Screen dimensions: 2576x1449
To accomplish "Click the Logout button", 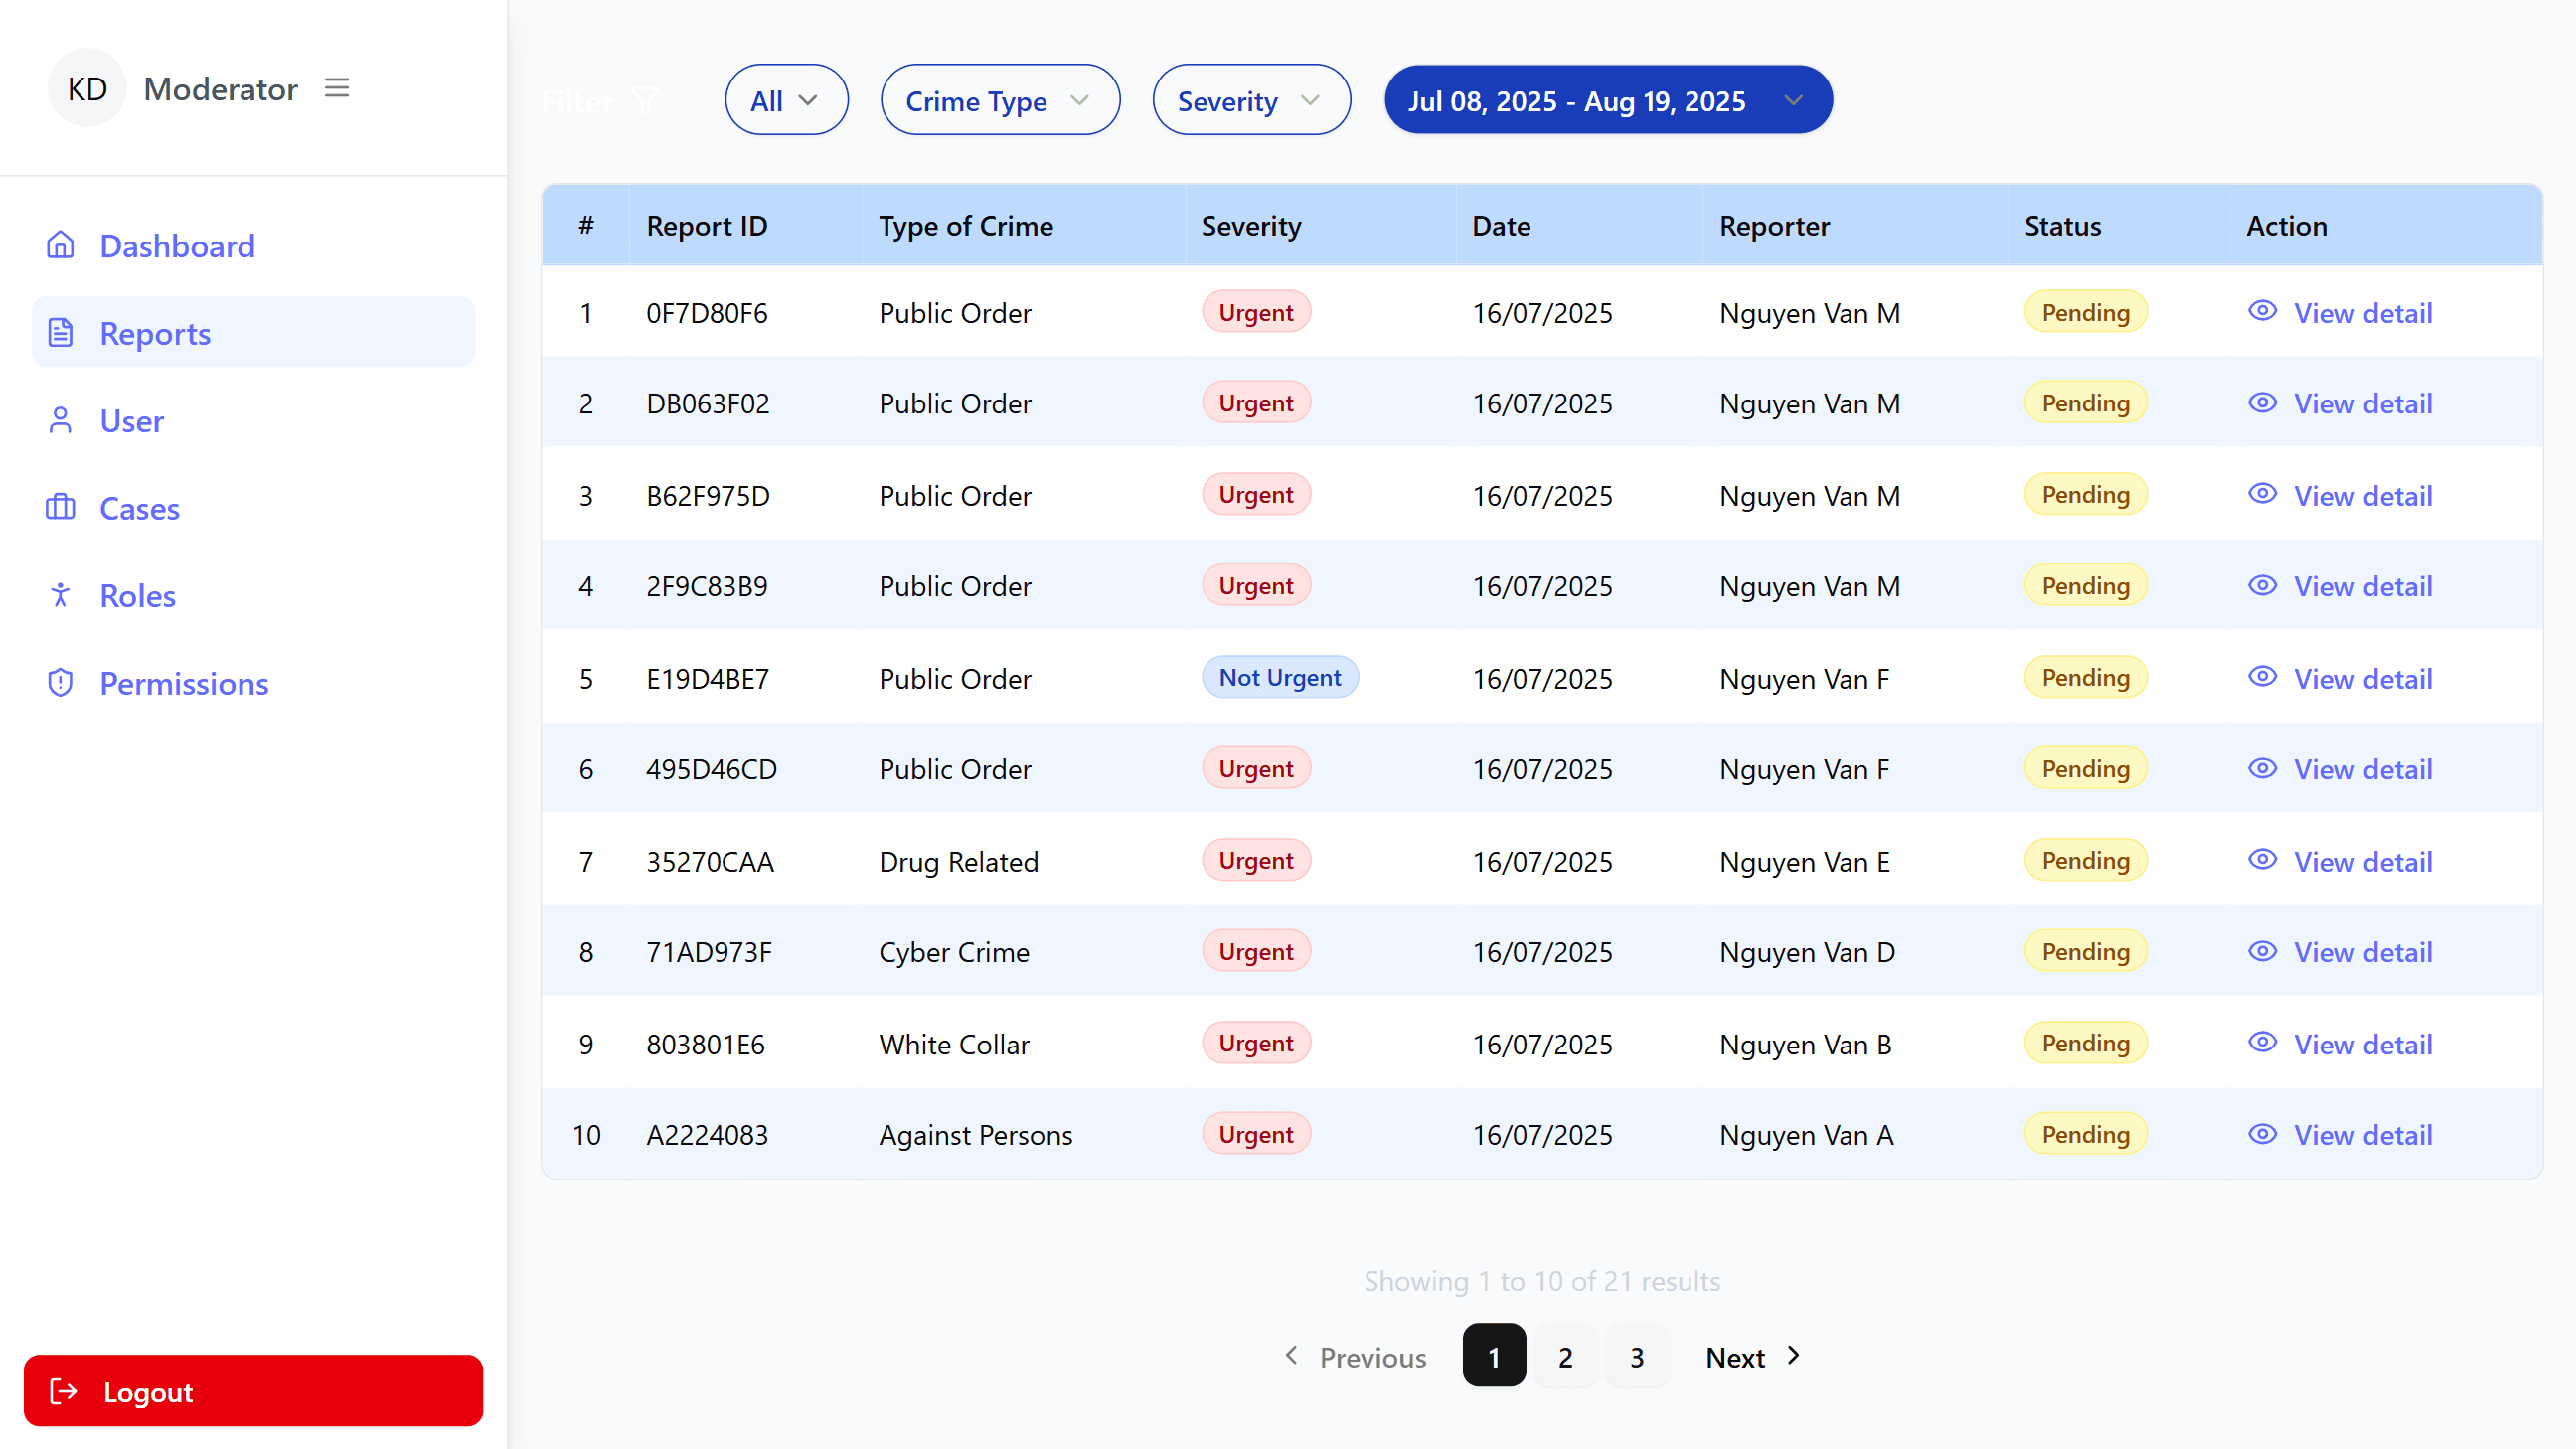I will tap(253, 1390).
